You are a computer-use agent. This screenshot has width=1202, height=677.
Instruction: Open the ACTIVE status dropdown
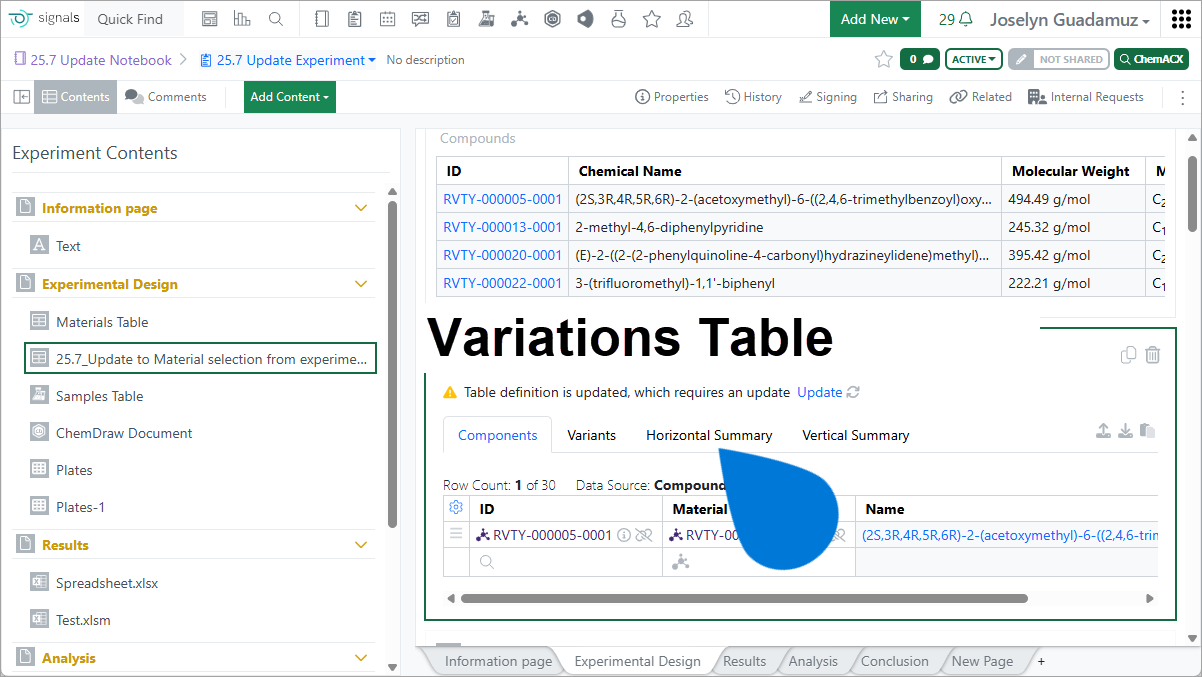(x=974, y=60)
